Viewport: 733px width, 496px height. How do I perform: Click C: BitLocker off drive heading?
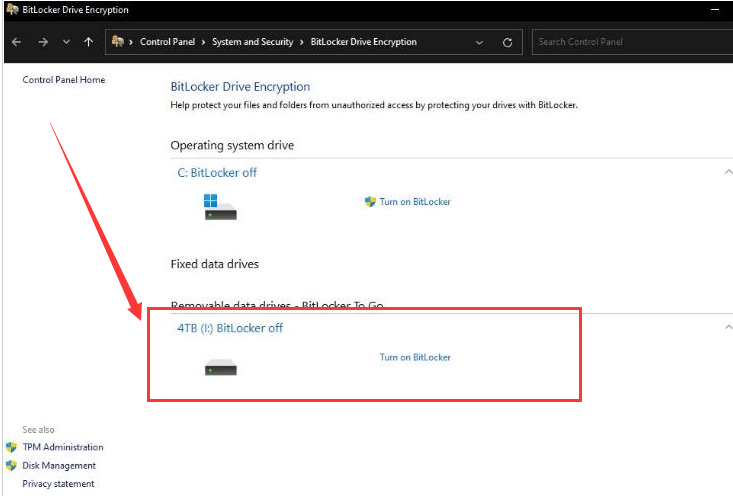coord(217,173)
